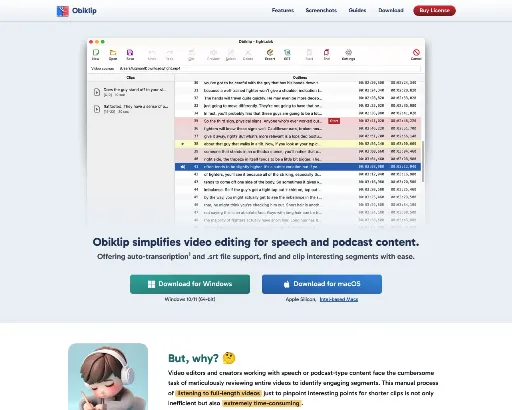Screen dimensions: 512x410
Task: Click the Apple logo in the macOS button
Action: tap(286, 284)
